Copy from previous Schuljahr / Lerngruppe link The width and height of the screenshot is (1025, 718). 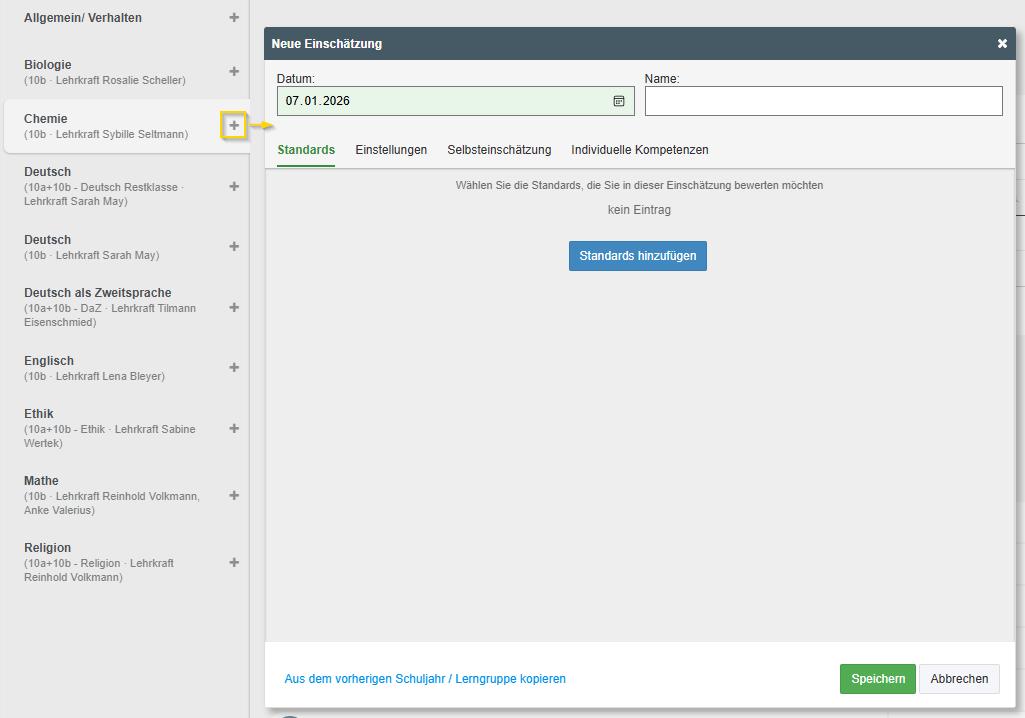(x=425, y=679)
